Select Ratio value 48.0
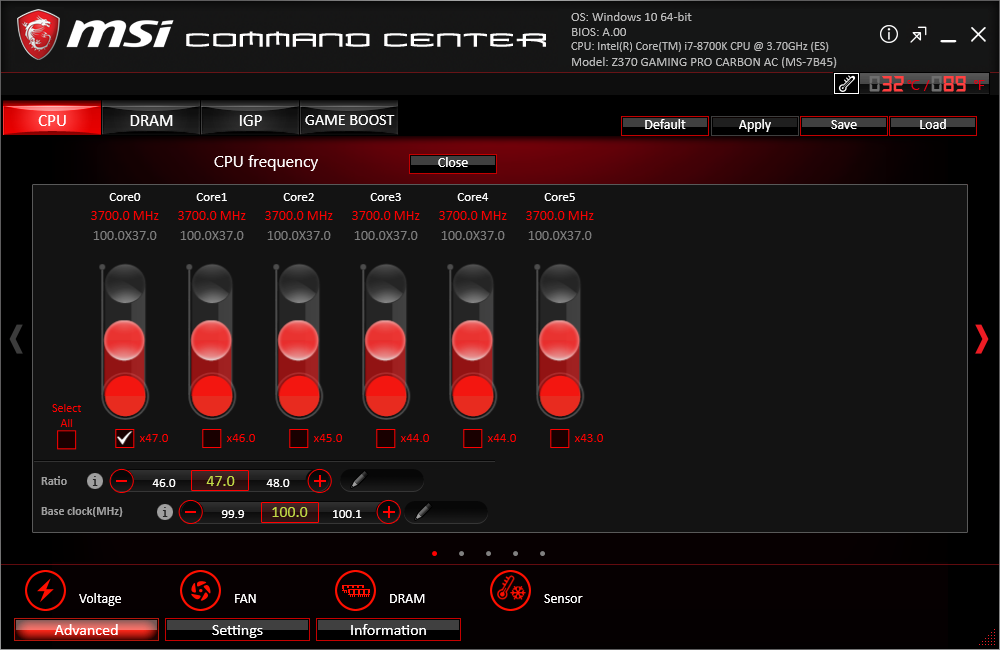 tap(277, 483)
